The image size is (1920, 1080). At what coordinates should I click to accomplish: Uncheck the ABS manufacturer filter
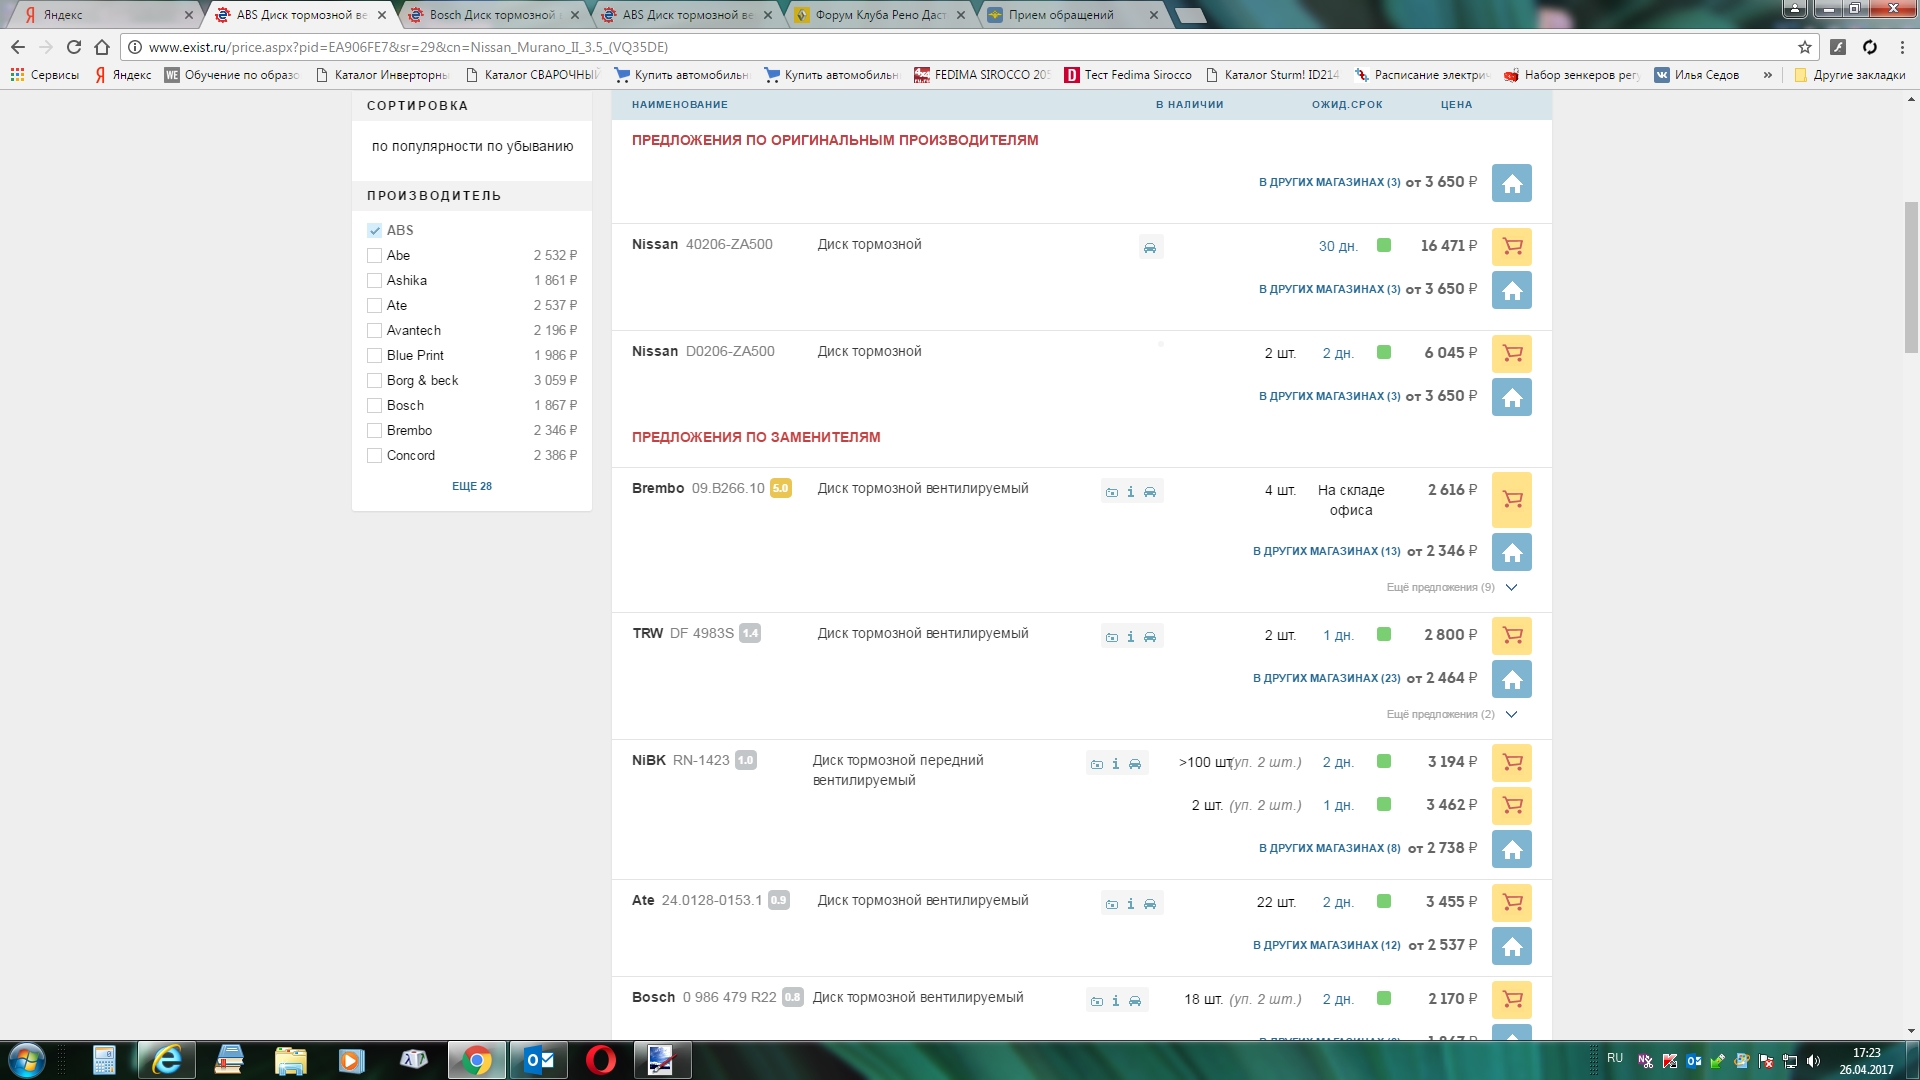click(x=375, y=230)
